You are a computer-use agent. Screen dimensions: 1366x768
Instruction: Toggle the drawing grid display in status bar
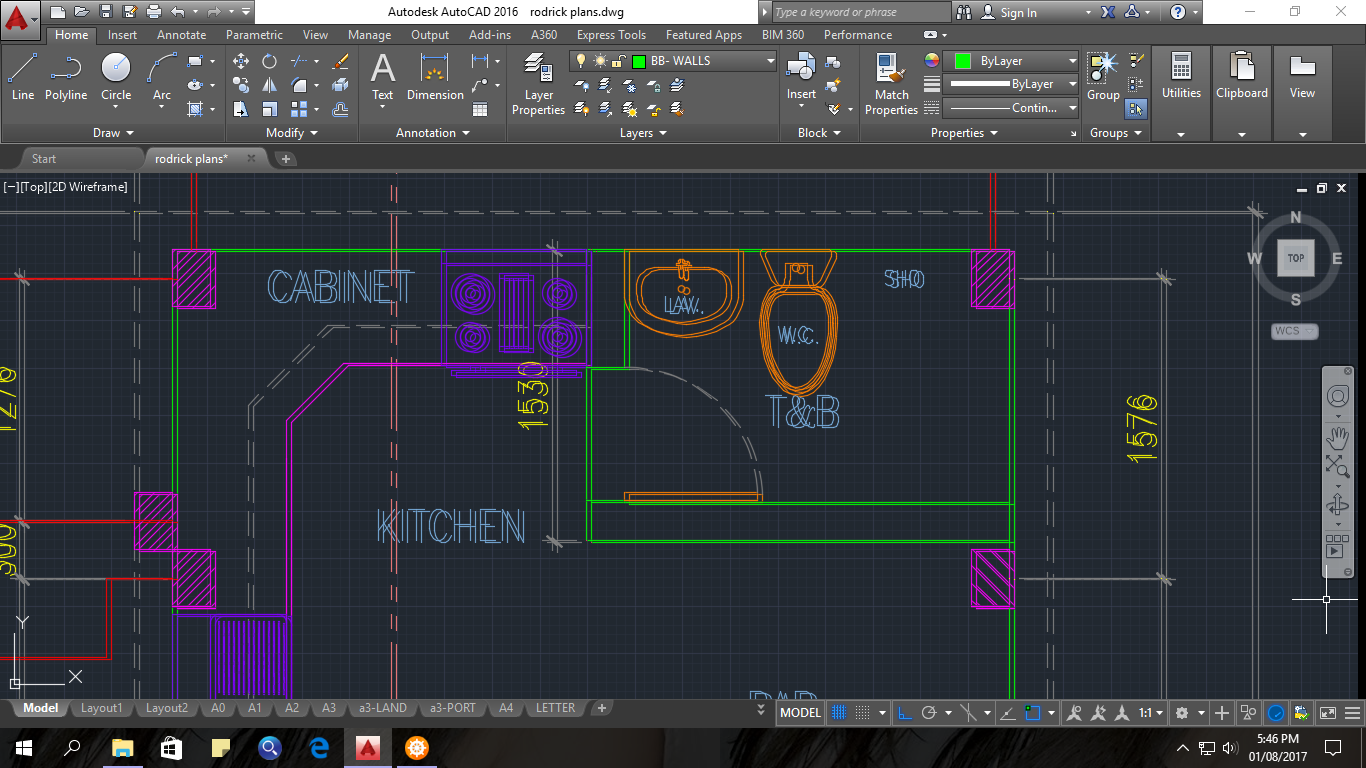pyautogui.click(x=839, y=713)
